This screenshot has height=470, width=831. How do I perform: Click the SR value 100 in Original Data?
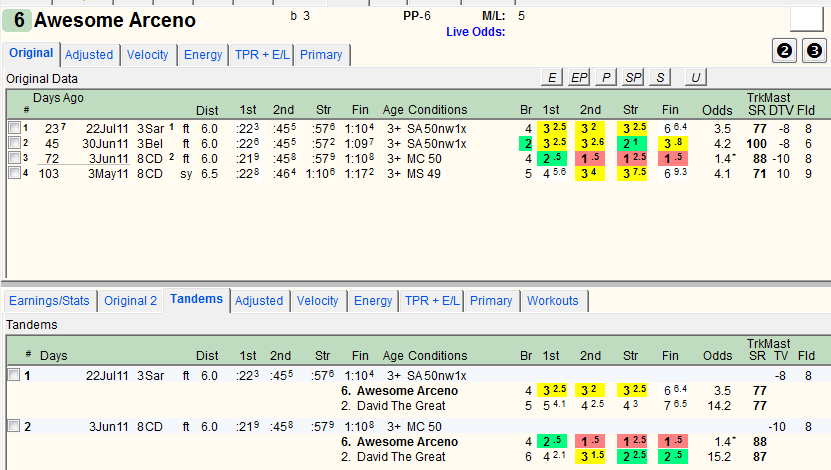pyautogui.click(x=756, y=144)
